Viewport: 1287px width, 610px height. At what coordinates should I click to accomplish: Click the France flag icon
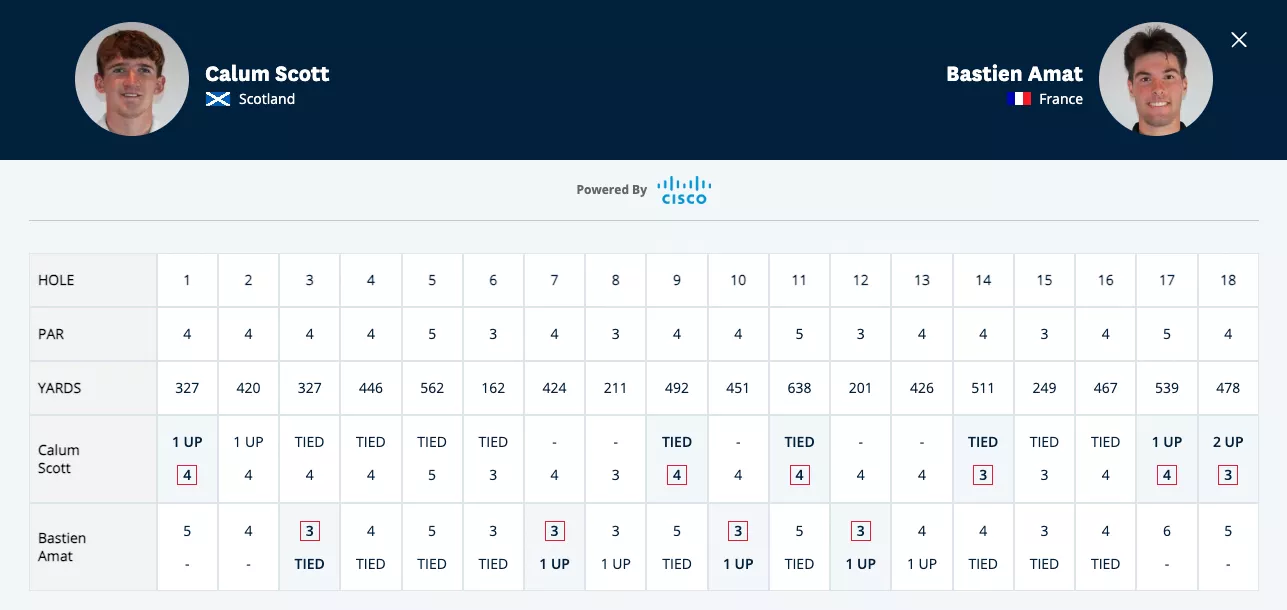(x=1019, y=99)
